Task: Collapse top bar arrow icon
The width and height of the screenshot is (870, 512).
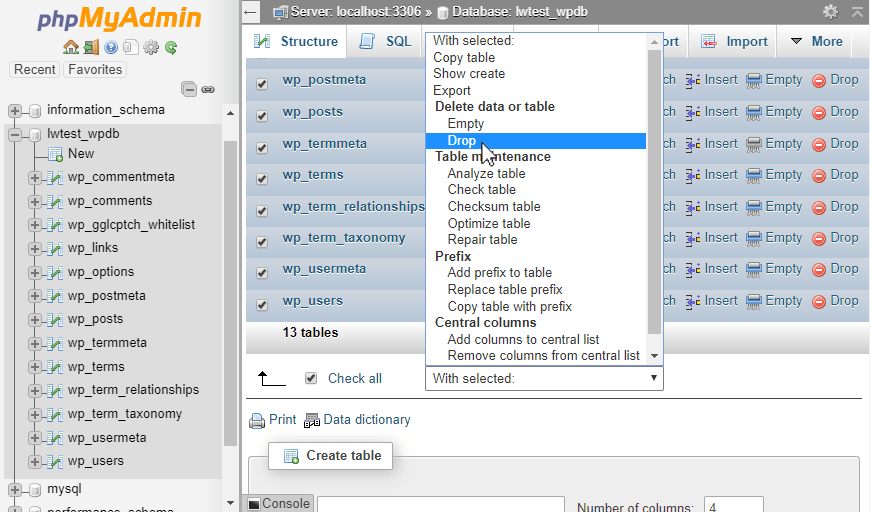Action: click(x=858, y=12)
